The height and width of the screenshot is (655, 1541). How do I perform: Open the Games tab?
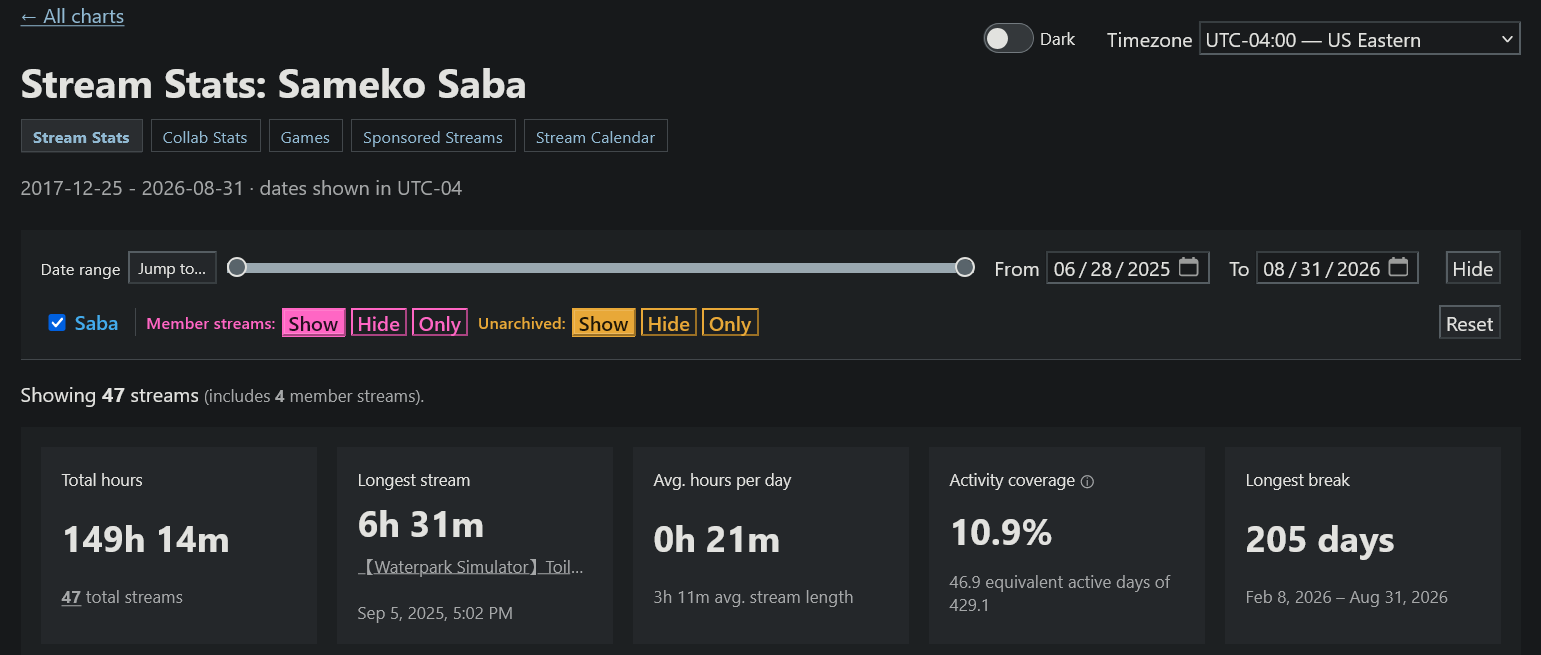[305, 137]
